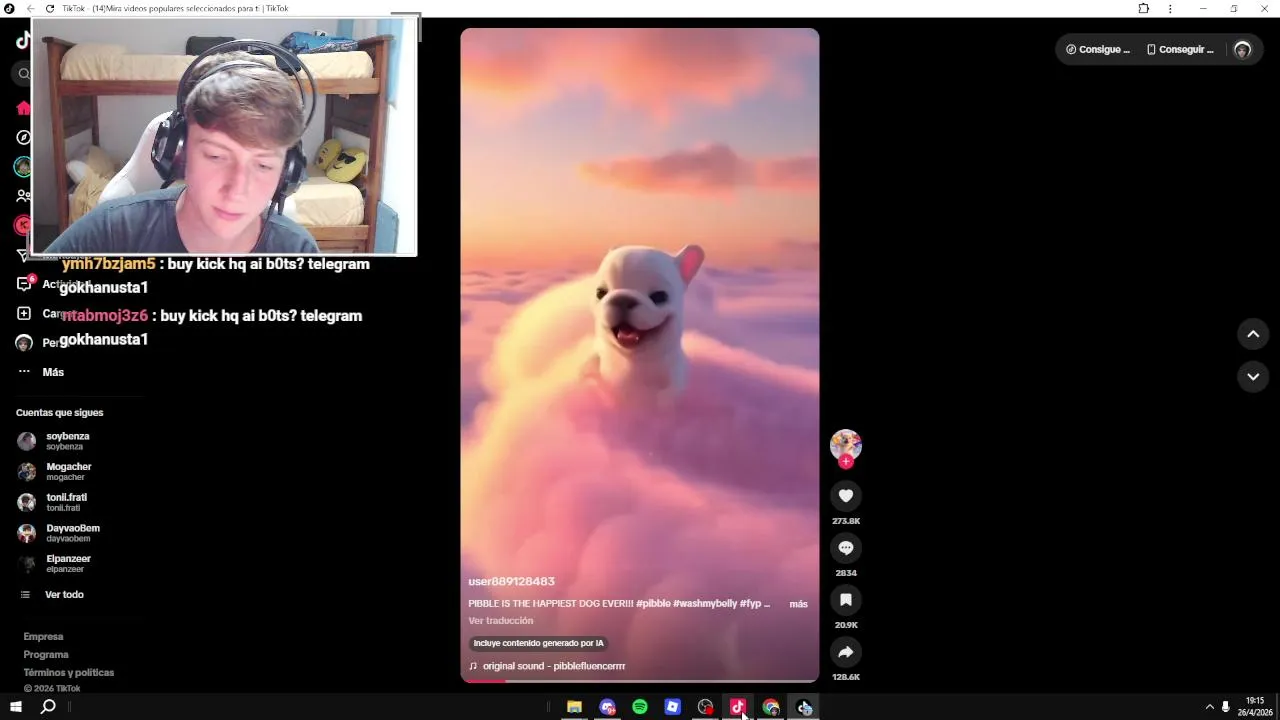Expand Términos y políticas footer section
The image size is (1280, 720).
69,672
